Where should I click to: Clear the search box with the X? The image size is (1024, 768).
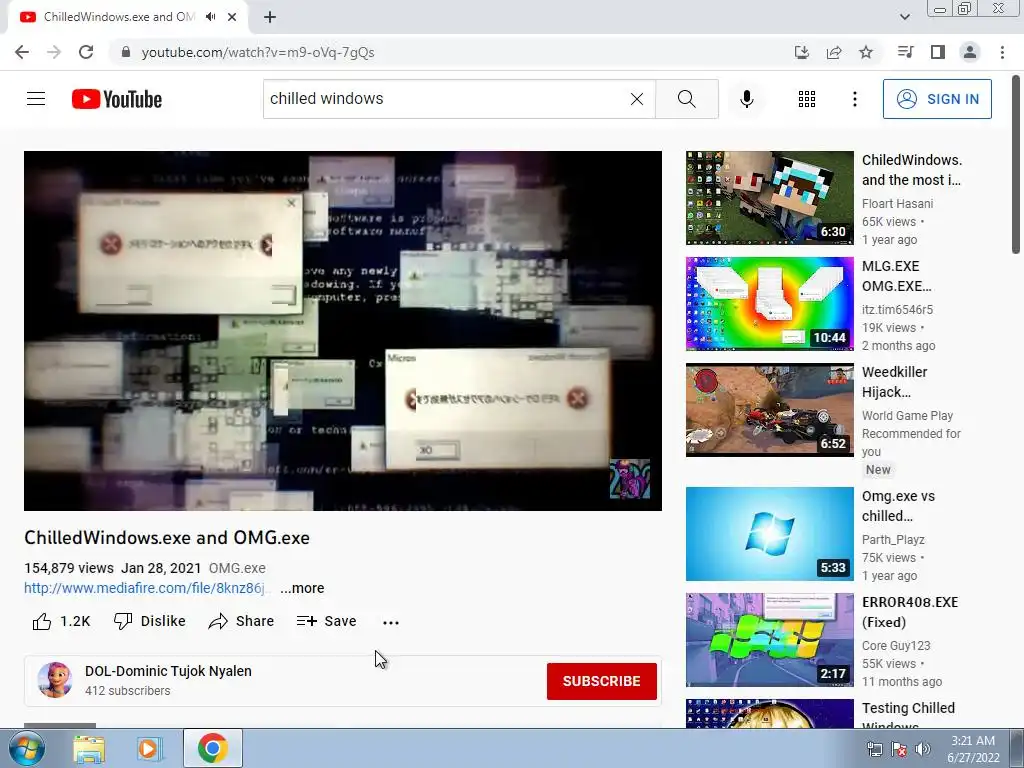point(637,99)
